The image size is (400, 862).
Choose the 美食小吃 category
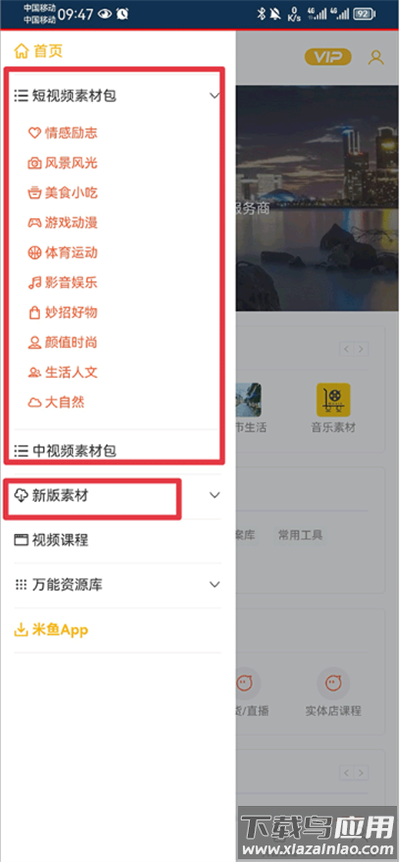63,193
